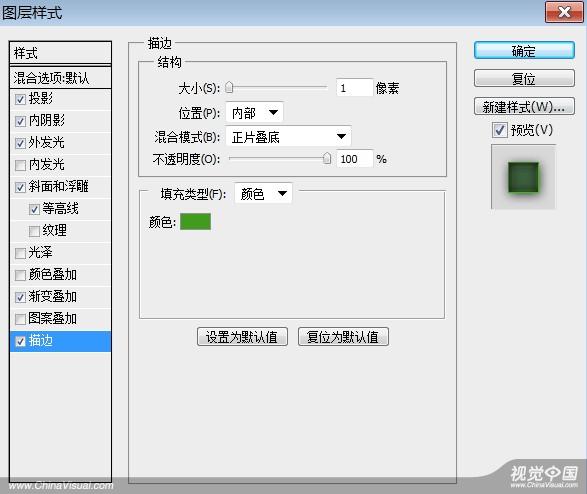Click the 新建样式(W)... button
Viewport: 587px width, 494px height.
524,107
